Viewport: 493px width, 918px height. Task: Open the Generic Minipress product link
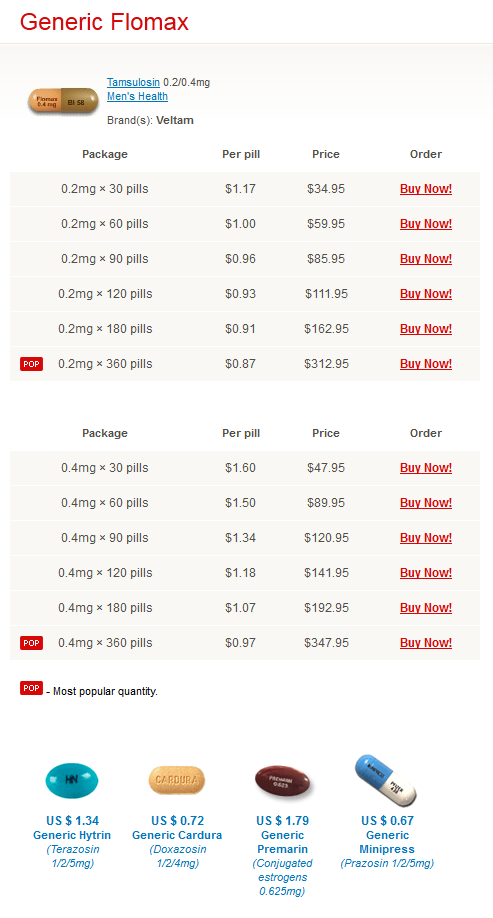tap(386, 842)
